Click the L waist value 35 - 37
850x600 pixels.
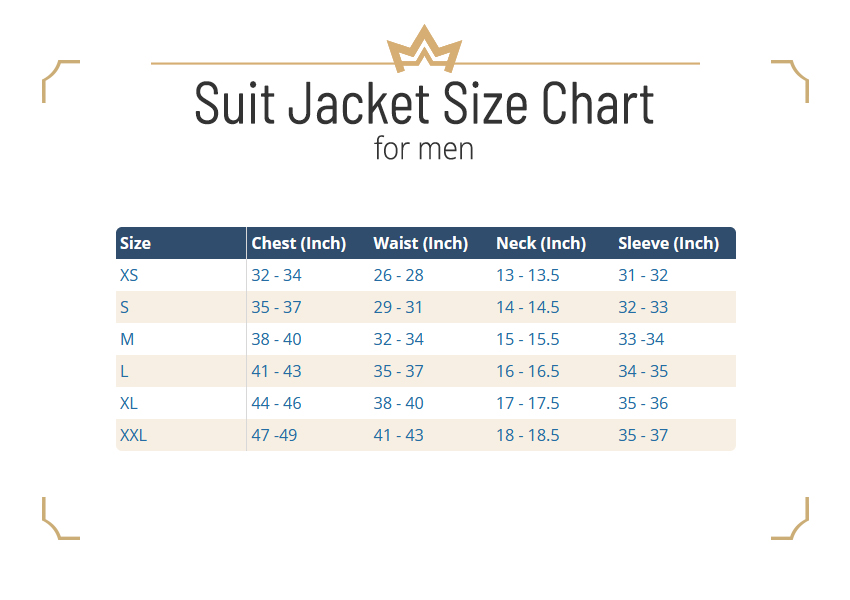398,371
